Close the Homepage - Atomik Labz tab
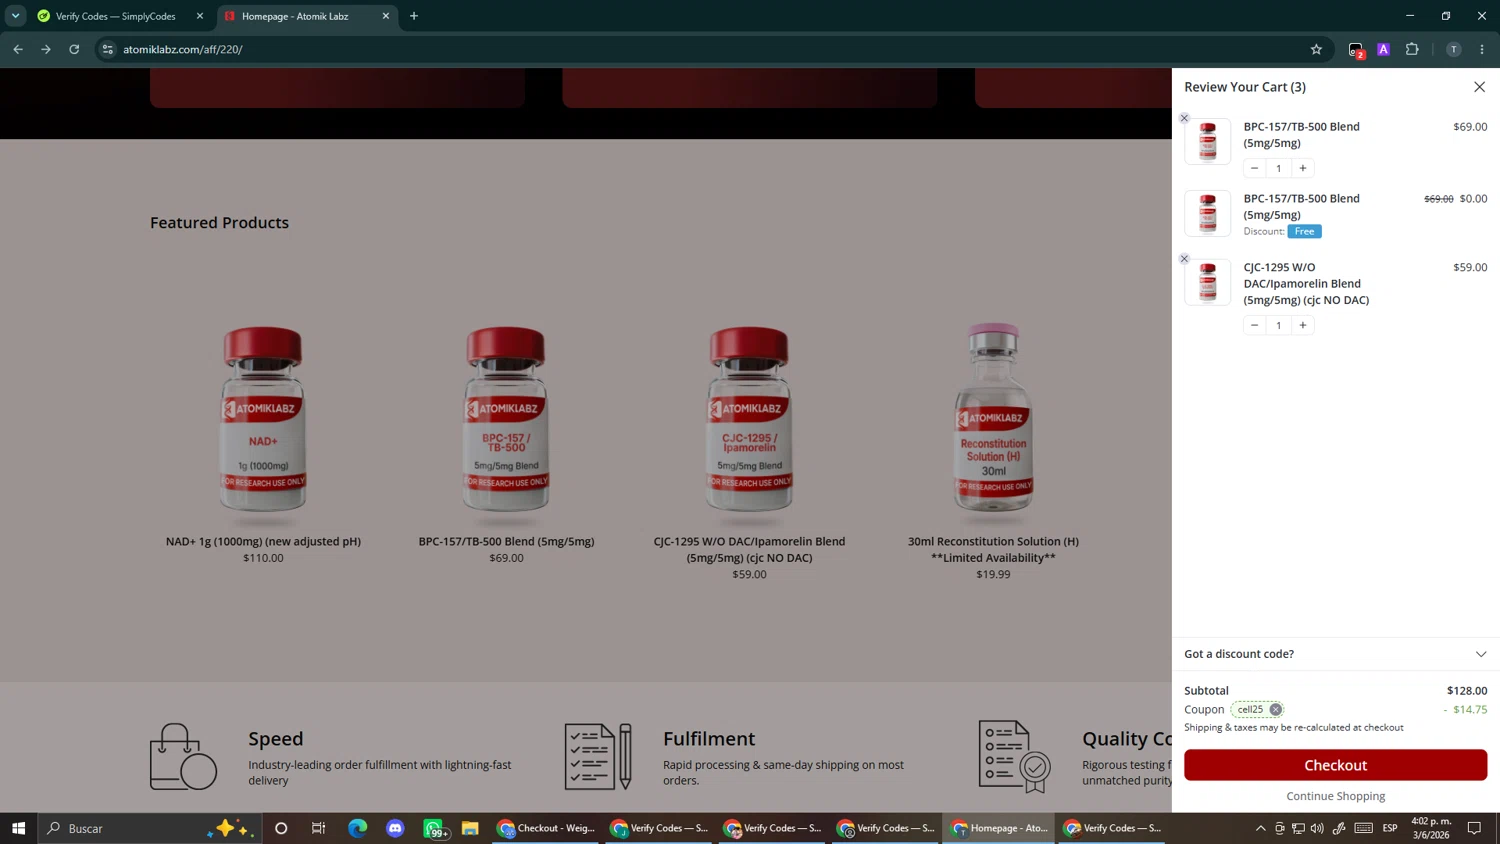1500x844 pixels. [x=386, y=16]
